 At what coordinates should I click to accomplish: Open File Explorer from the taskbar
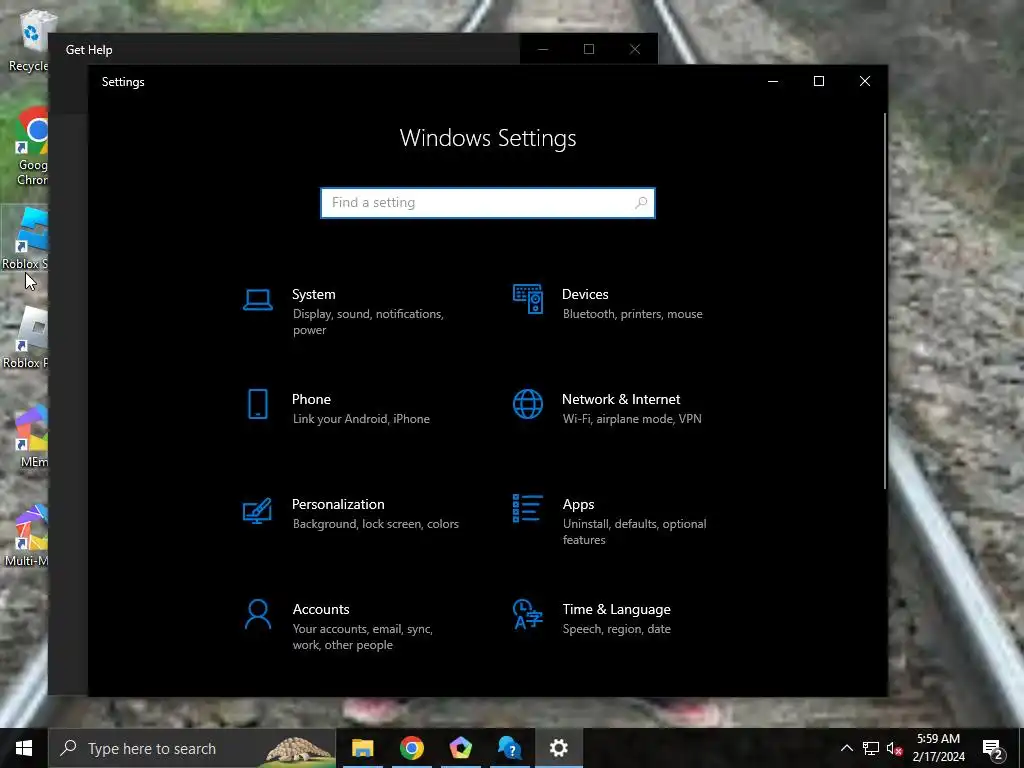click(362, 748)
